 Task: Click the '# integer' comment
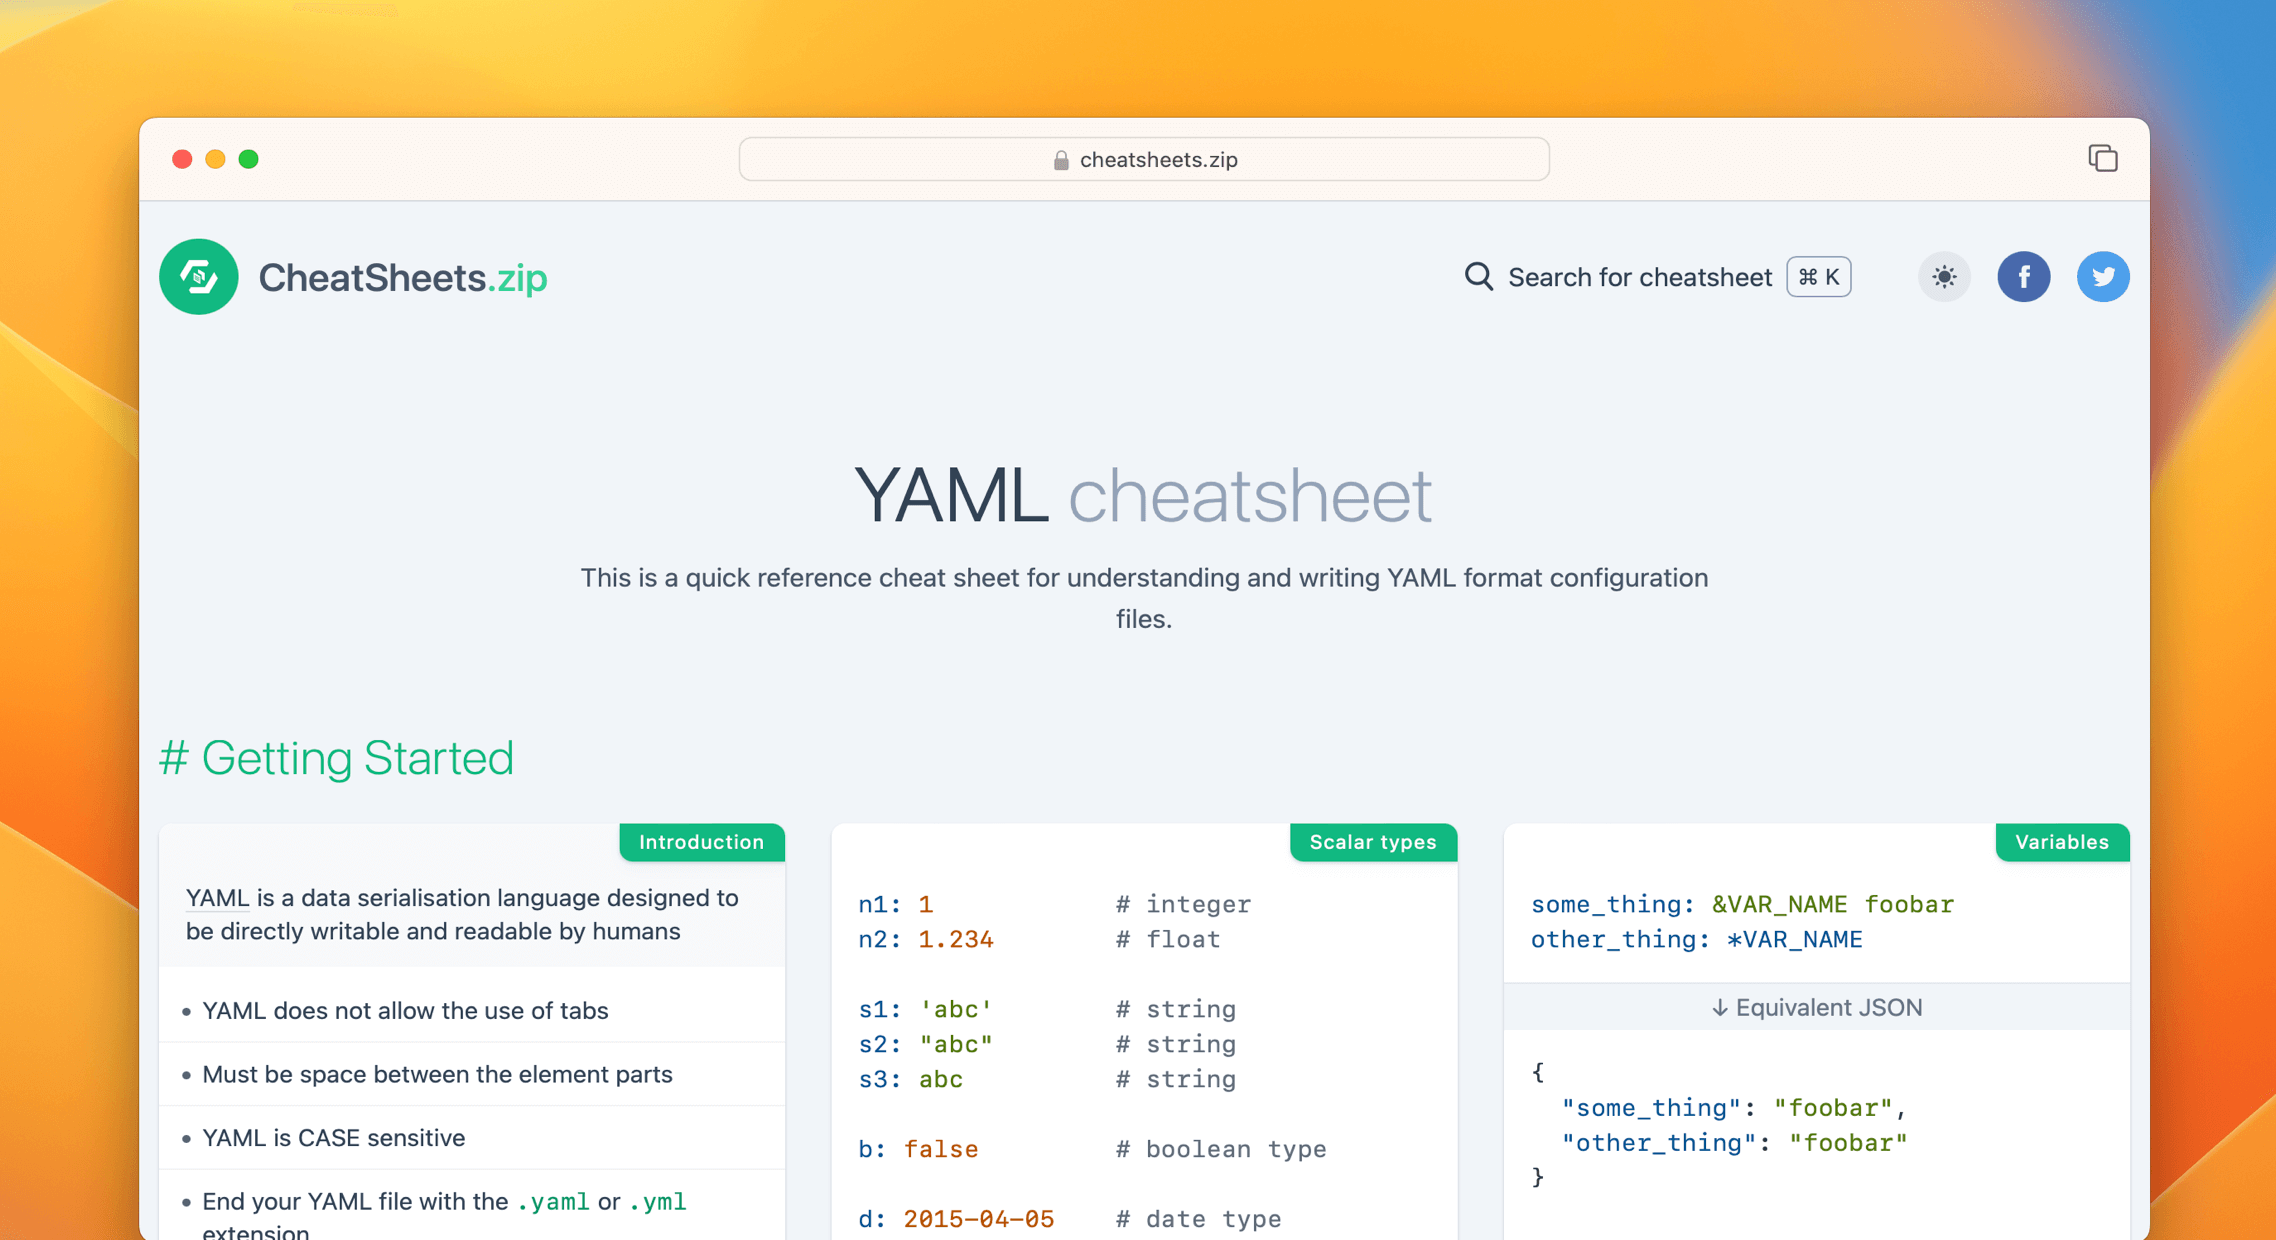point(1183,904)
